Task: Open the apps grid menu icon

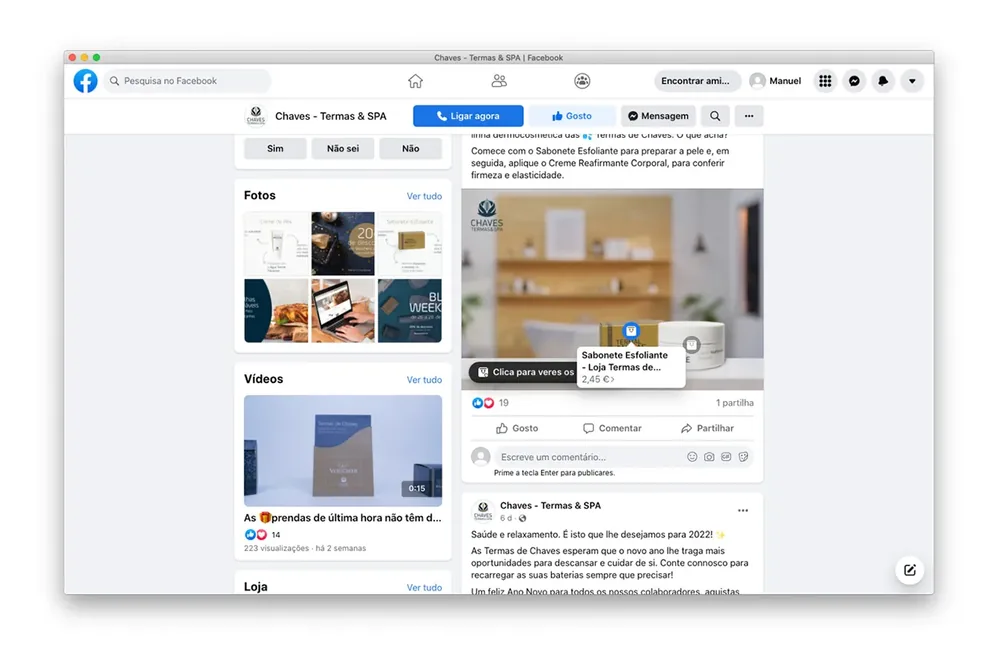Action: (x=825, y=81)
